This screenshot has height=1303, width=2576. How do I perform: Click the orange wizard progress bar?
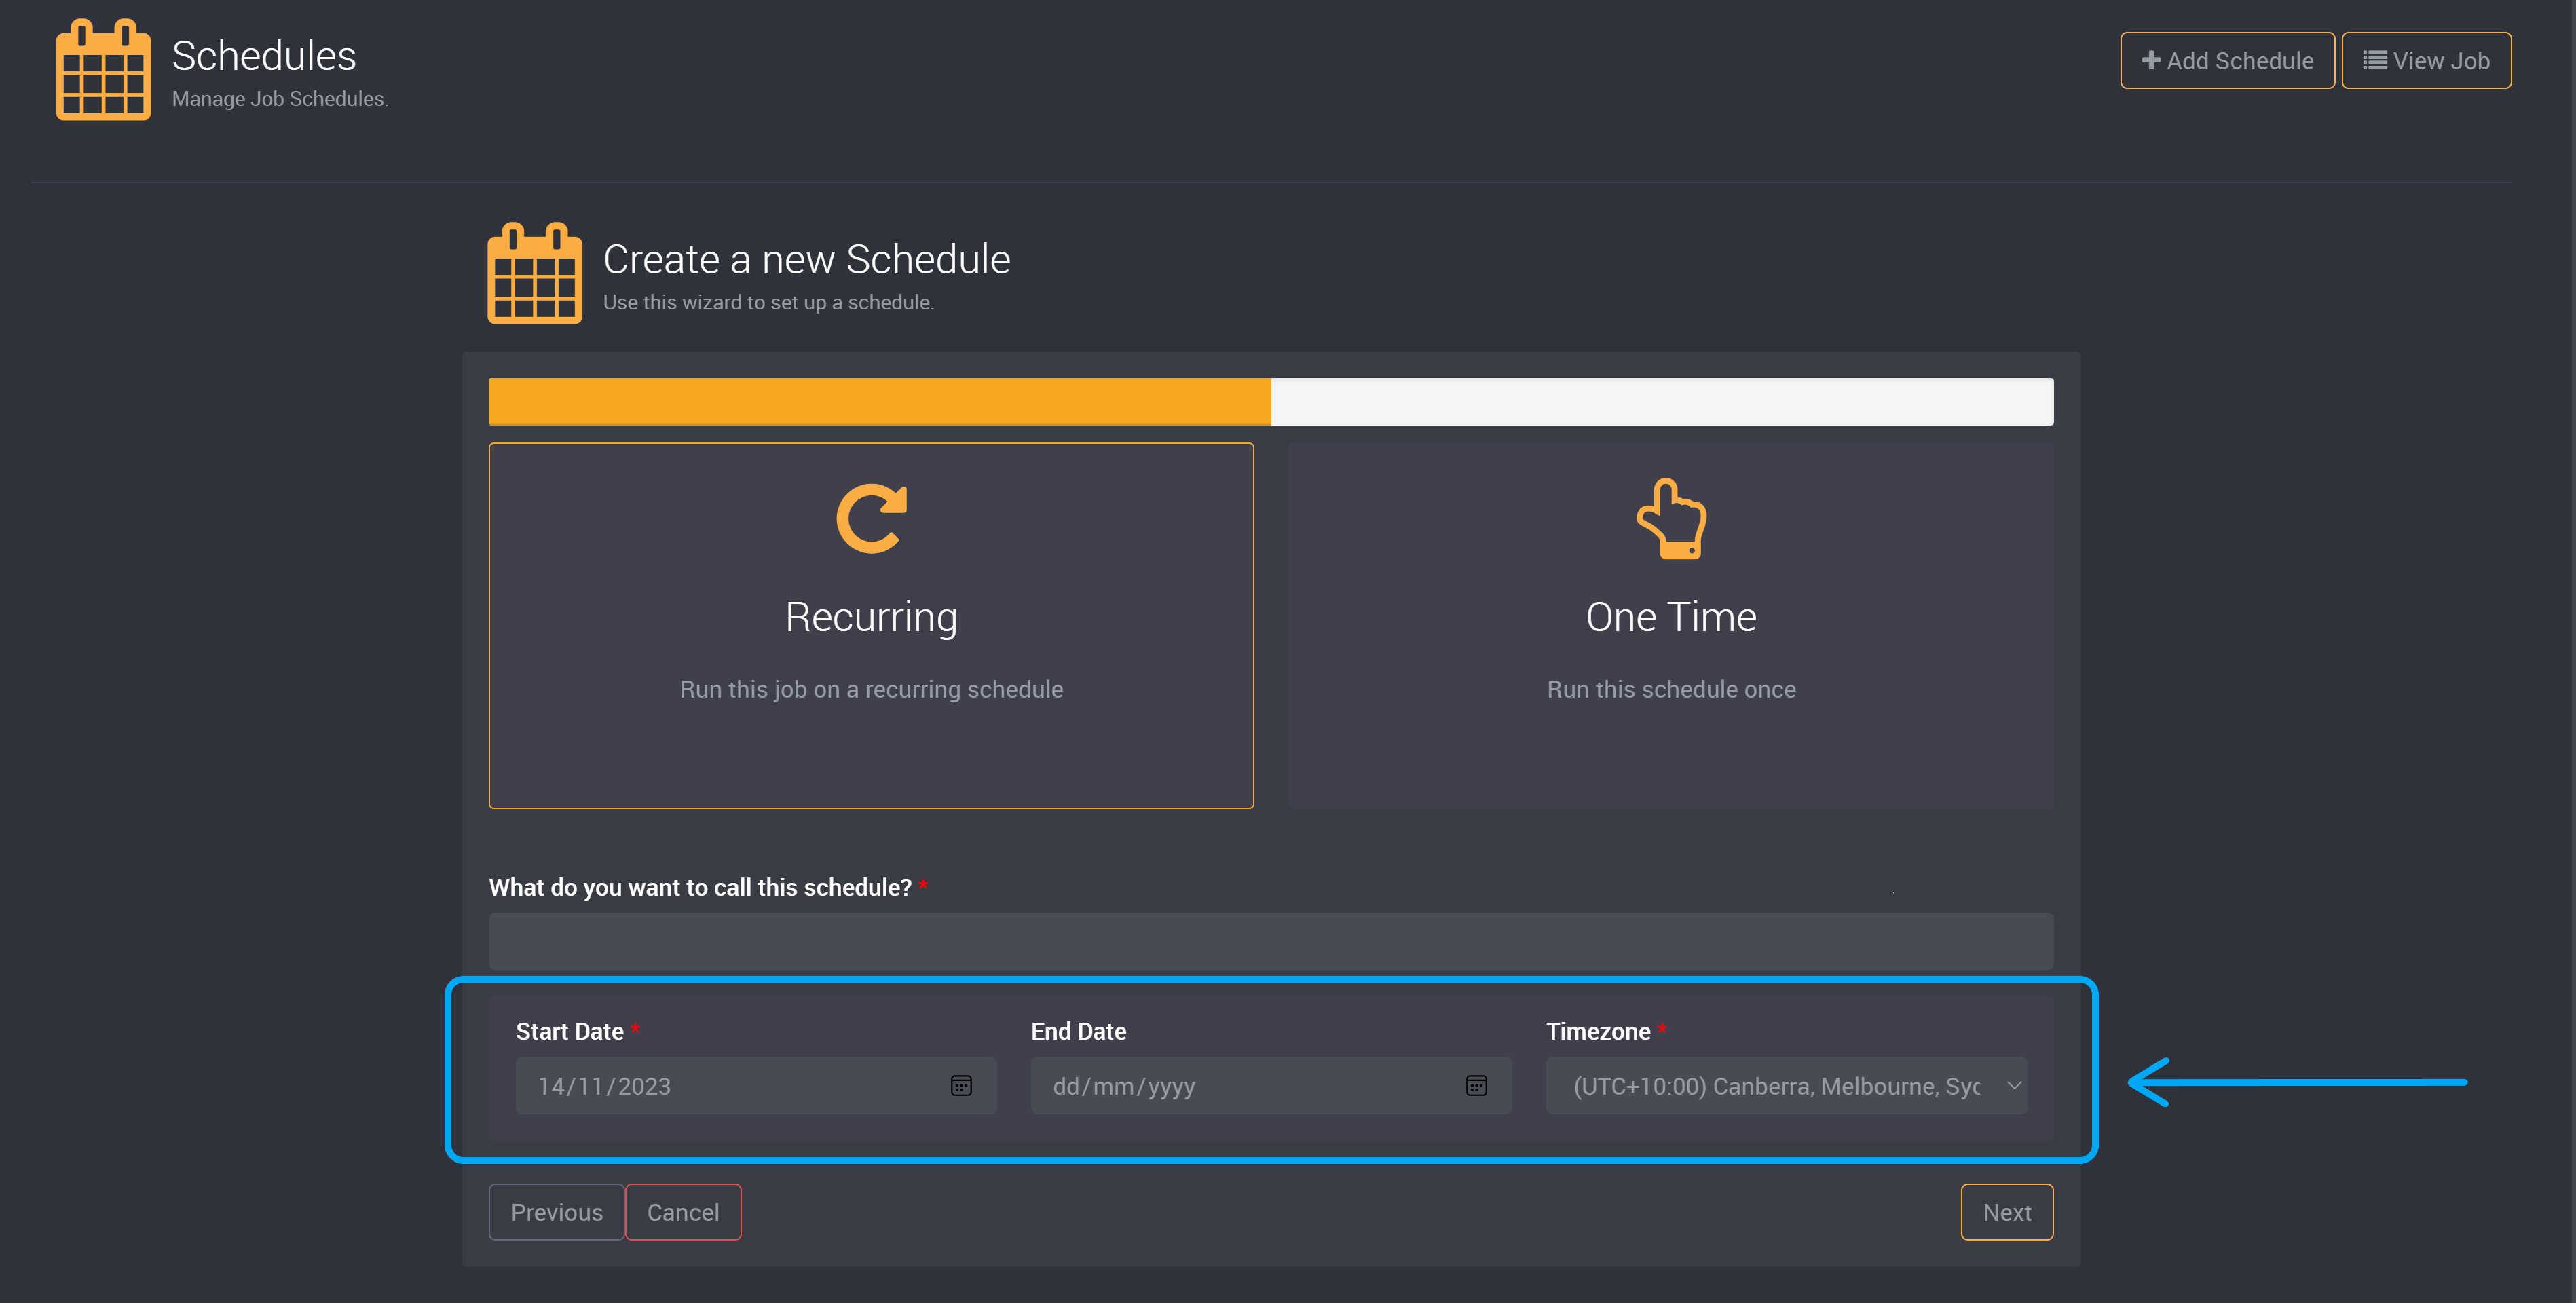[x=879, y=402]
